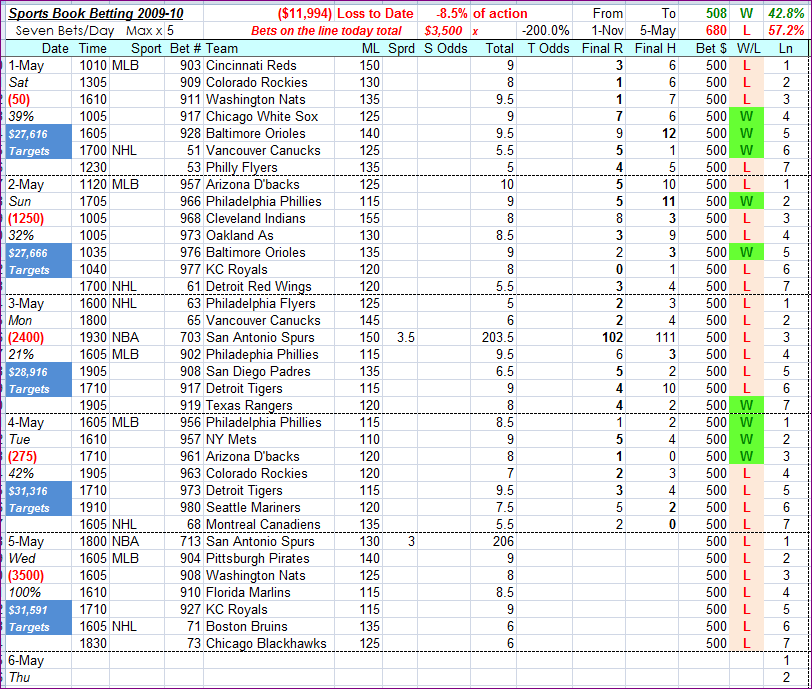The height and width of the screenshot is (689, 812).
Task: Click the 'S Odds' column header
Action: click(x=445, y=49)
